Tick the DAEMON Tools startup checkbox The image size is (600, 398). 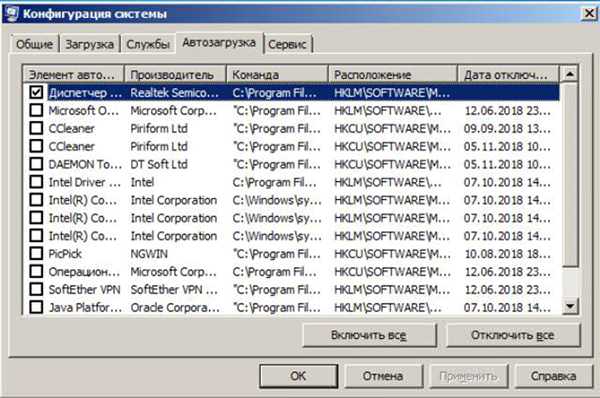pyautogui.click(x=36, y=164)
